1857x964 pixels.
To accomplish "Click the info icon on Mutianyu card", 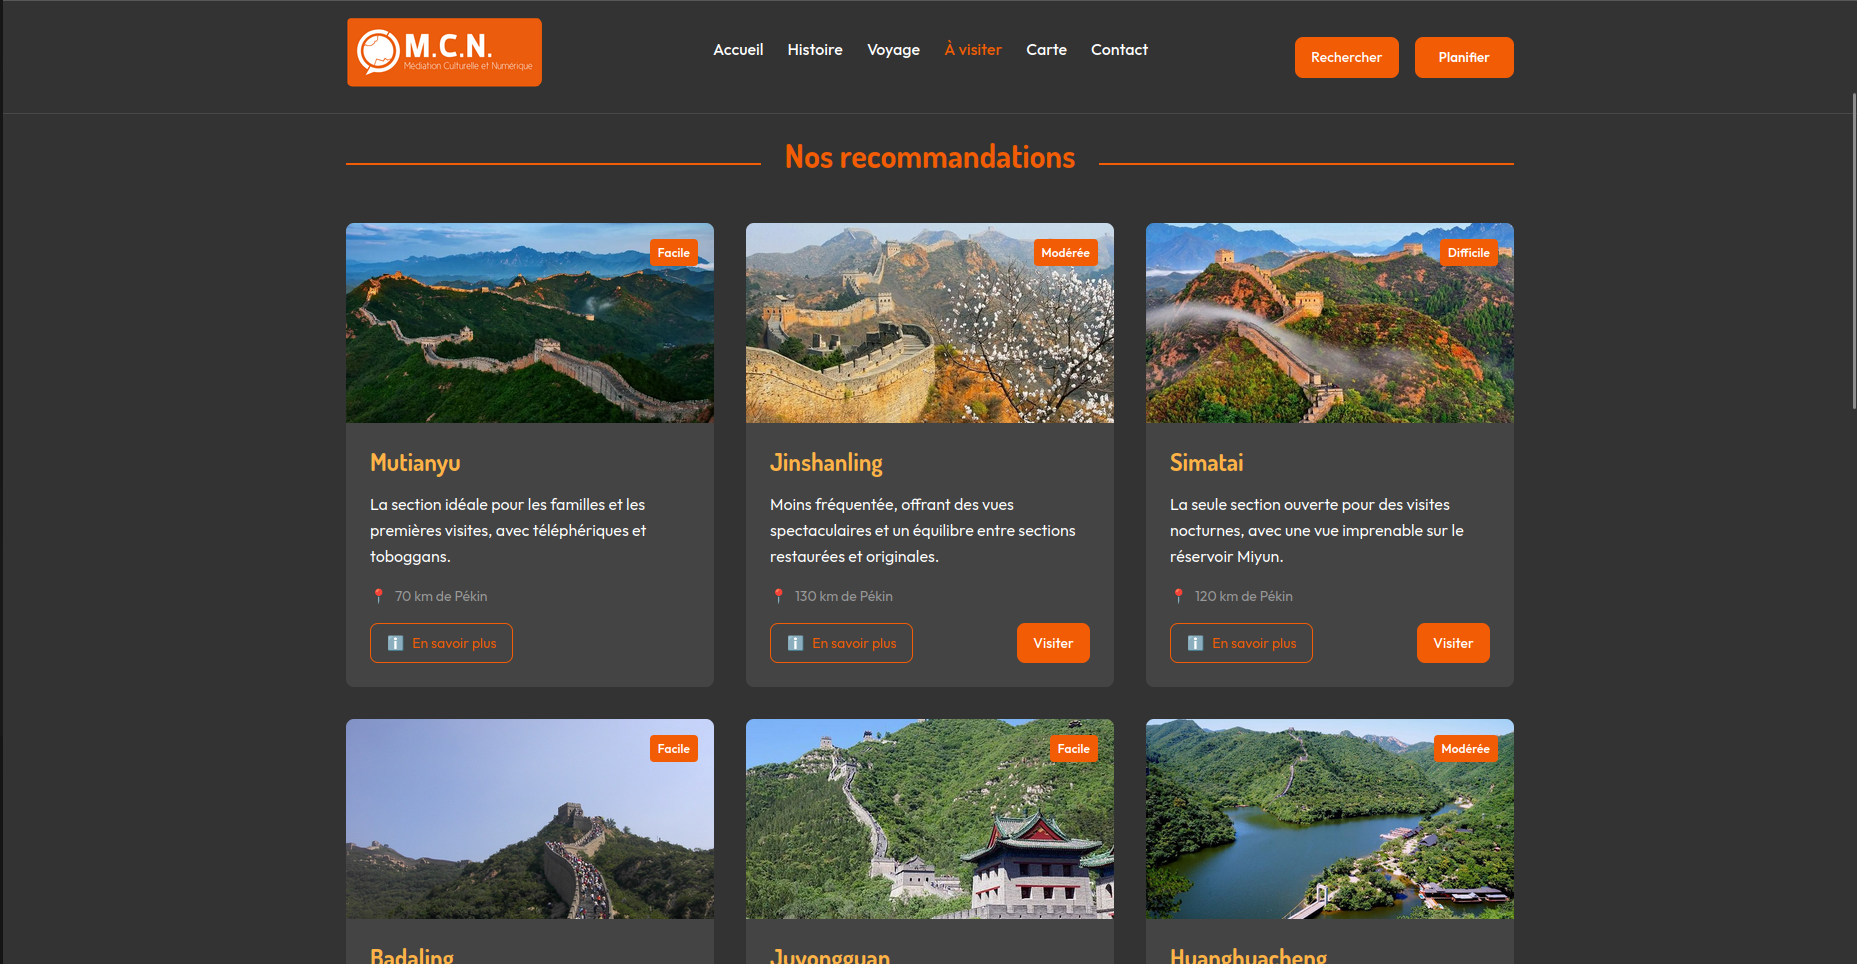I will (395, 643).
